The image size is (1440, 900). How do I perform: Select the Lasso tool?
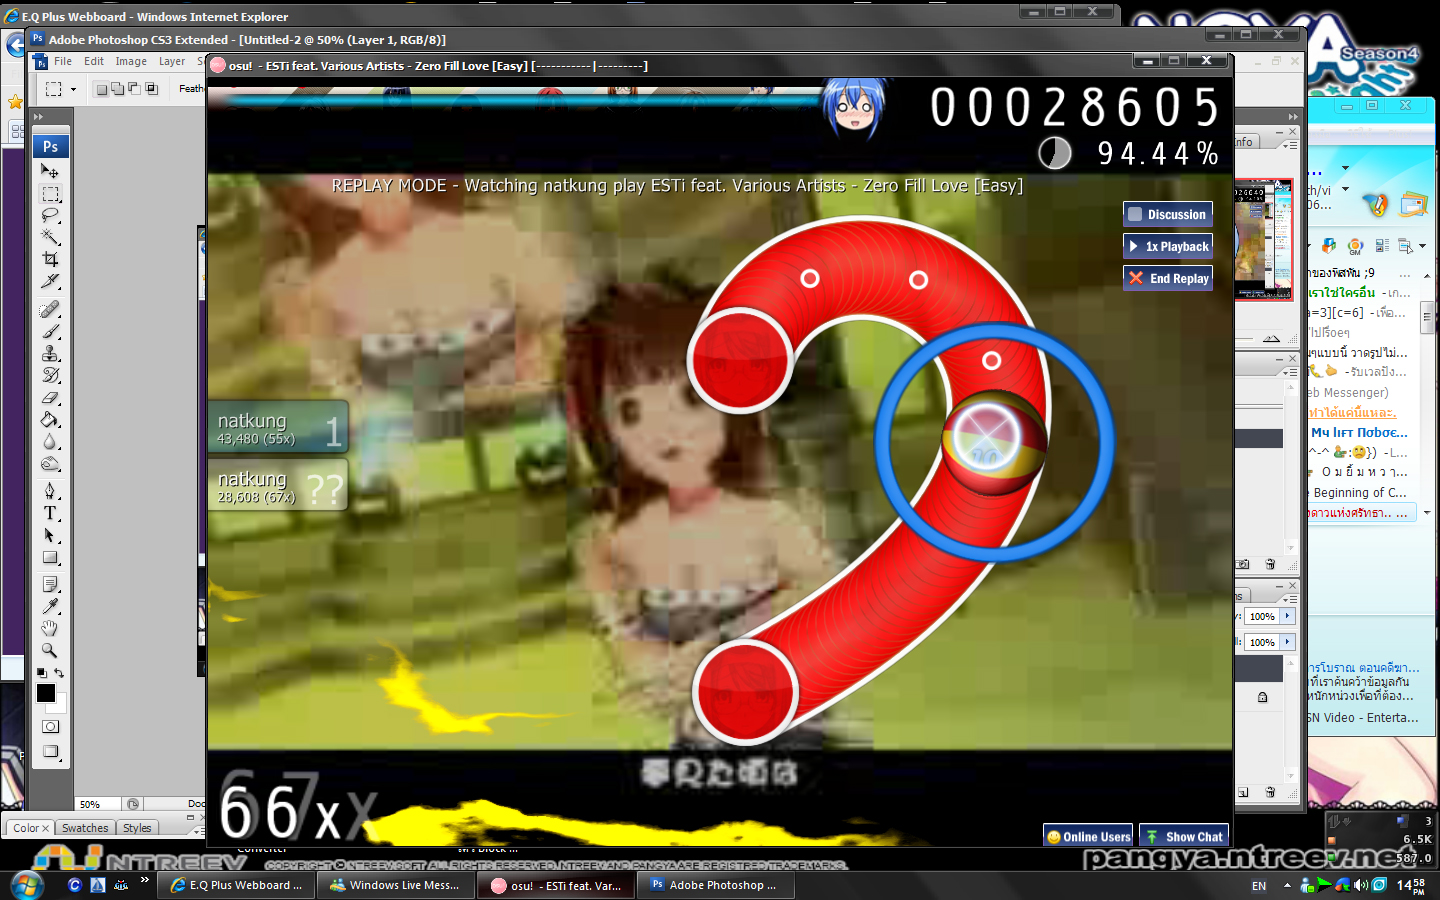[50, 215]
